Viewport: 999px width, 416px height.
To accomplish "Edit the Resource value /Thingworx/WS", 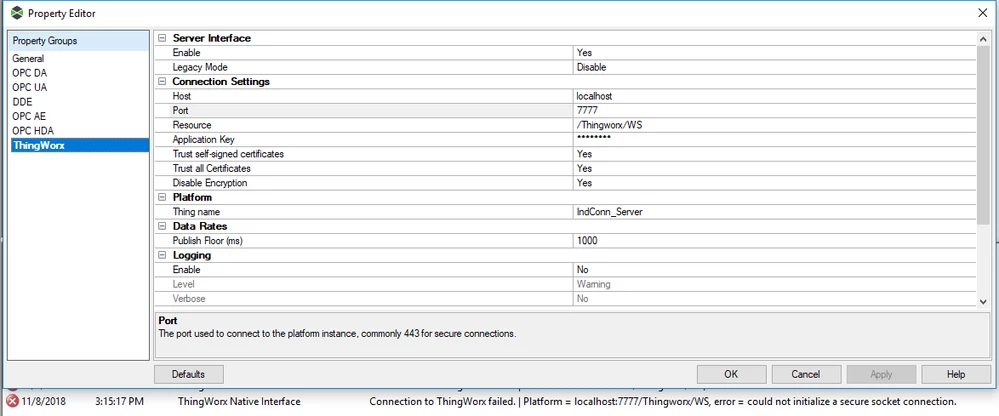I will (773, 125).
